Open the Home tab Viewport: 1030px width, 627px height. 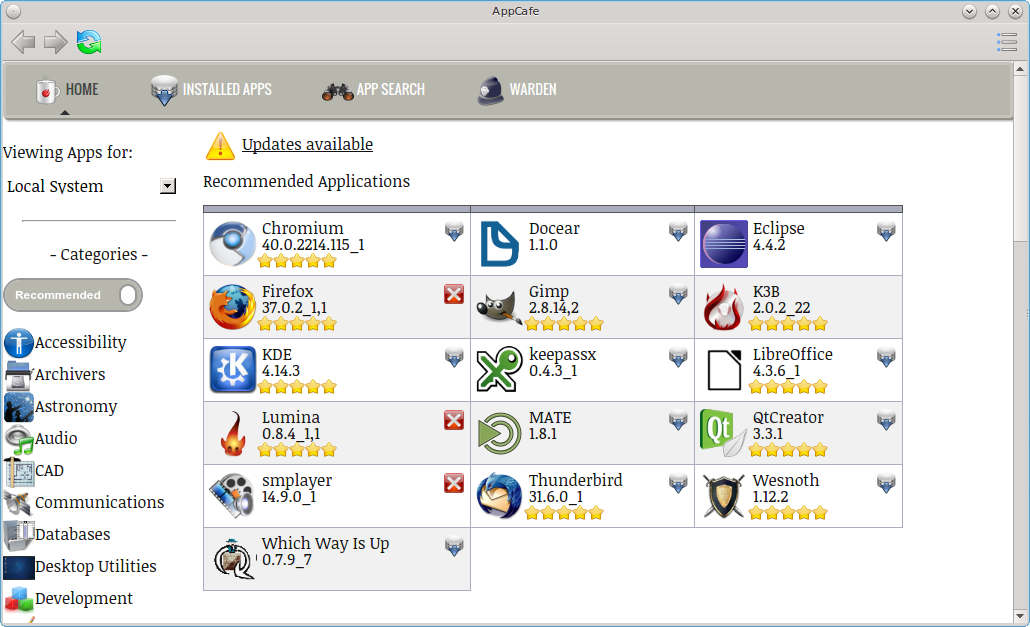pos(67,90)
